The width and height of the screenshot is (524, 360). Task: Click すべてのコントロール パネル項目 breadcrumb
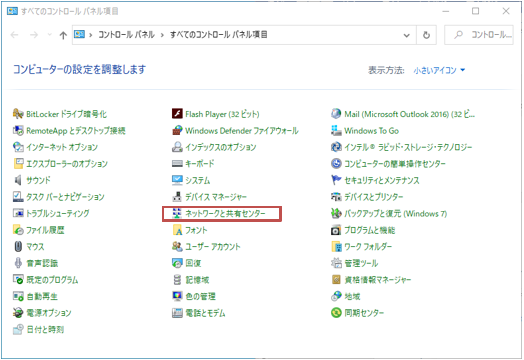219,34
